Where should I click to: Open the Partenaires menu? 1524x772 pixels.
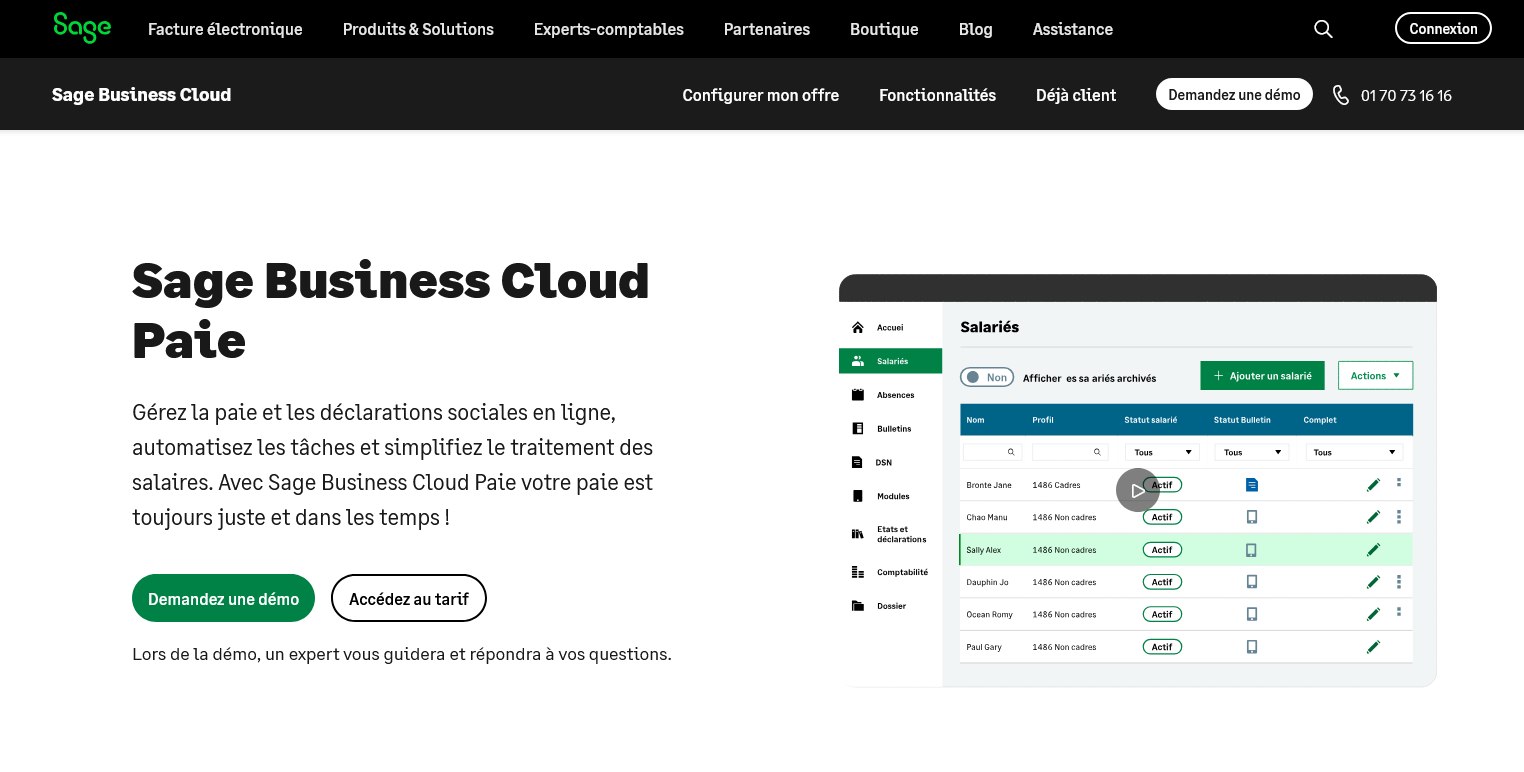coord(767,29)
